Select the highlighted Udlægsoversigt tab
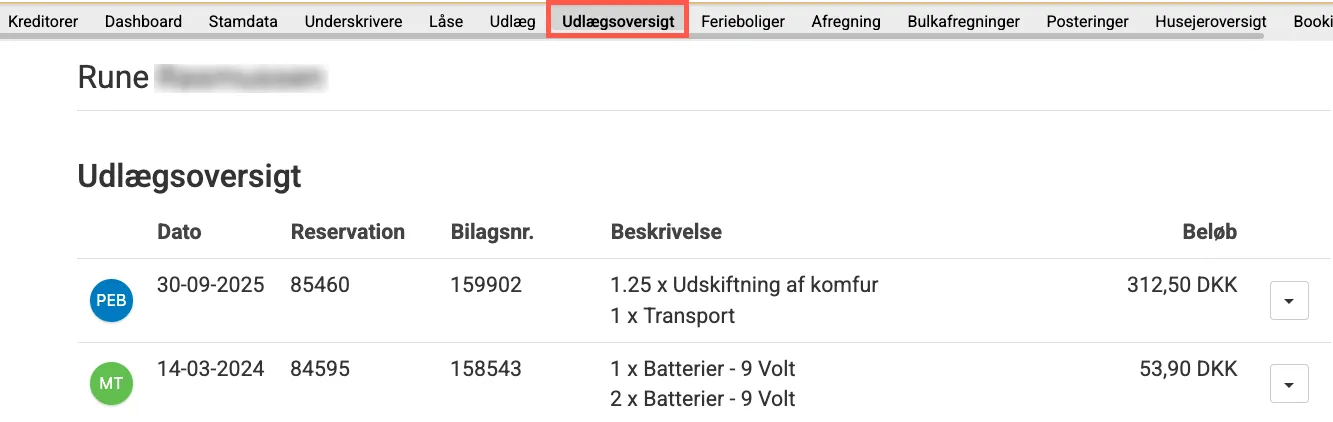The width and height of the screenshot is (1333, 422). click(x=618, y=21)
